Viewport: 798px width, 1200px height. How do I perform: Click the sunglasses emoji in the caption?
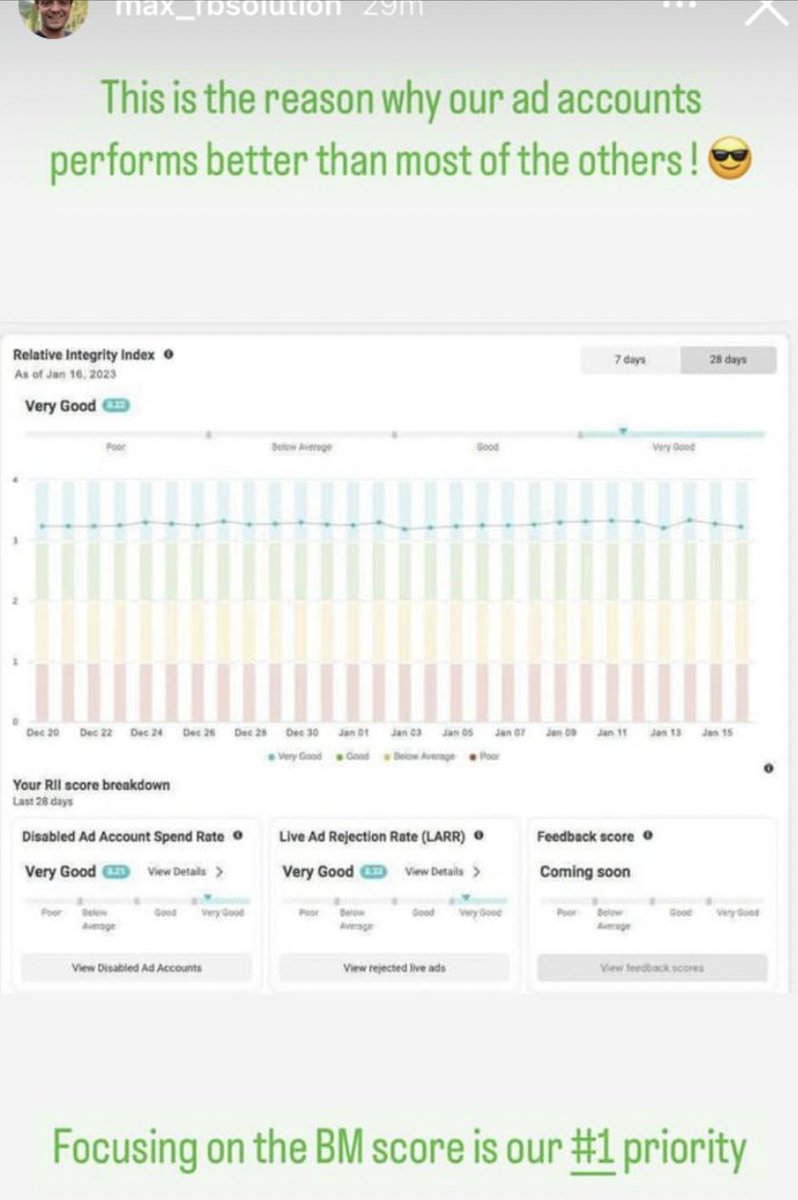[729, 158]
